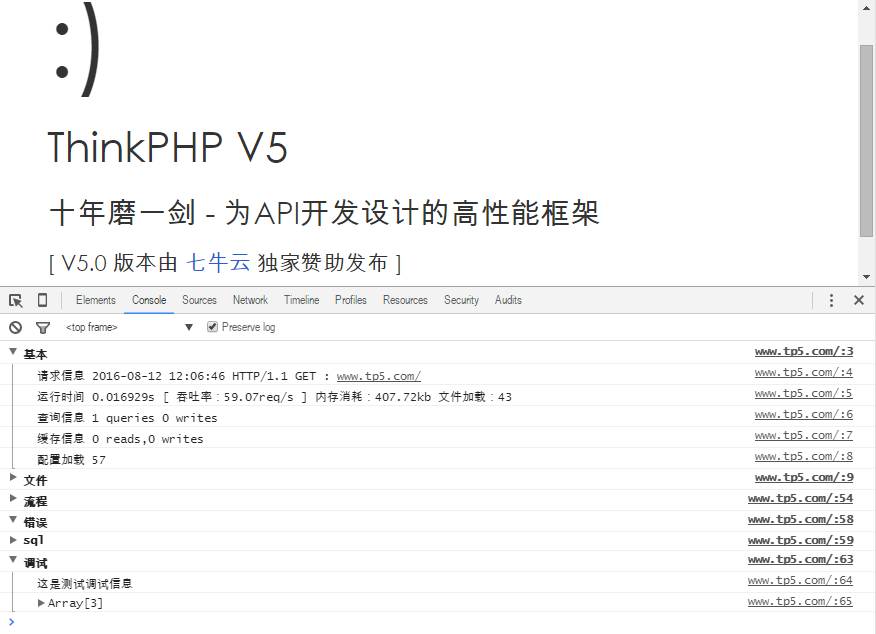
Task: Open source link www.tp5.com/:4
Action: coord(804,372)
